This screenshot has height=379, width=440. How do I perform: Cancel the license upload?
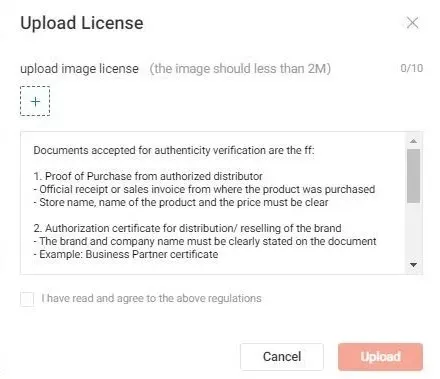coord(282,357)
